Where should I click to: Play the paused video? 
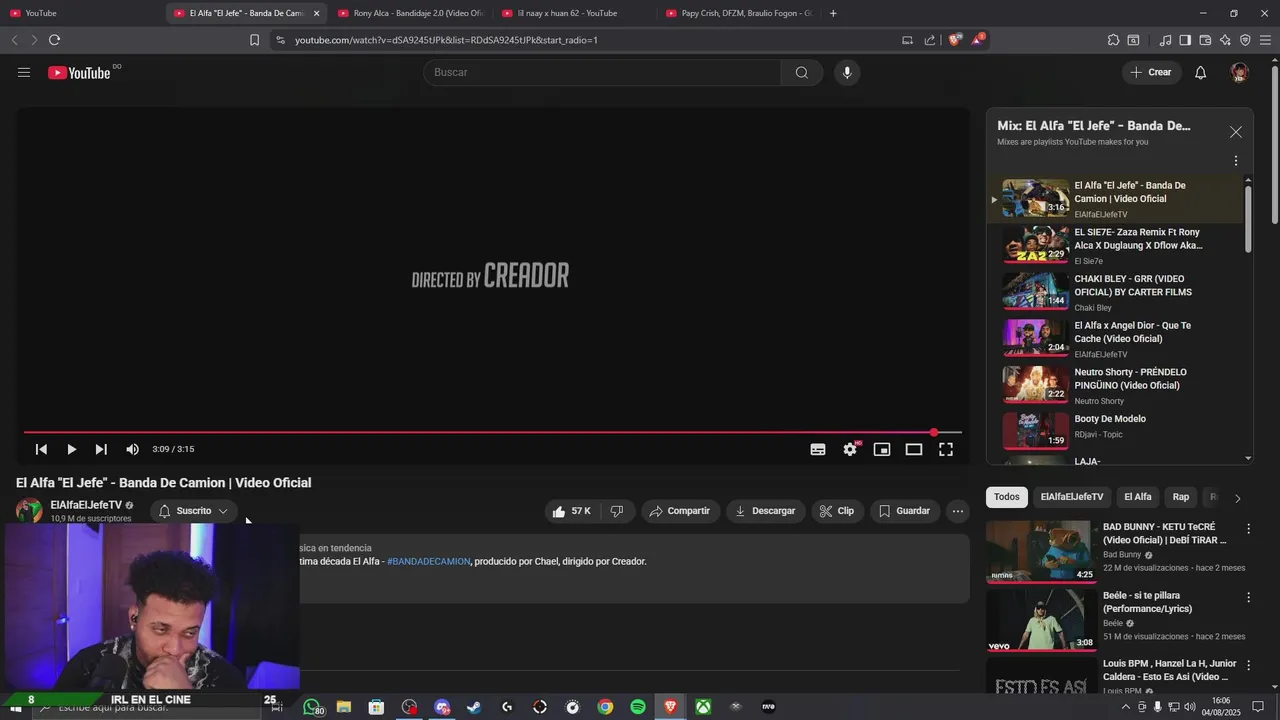[71, 449]
